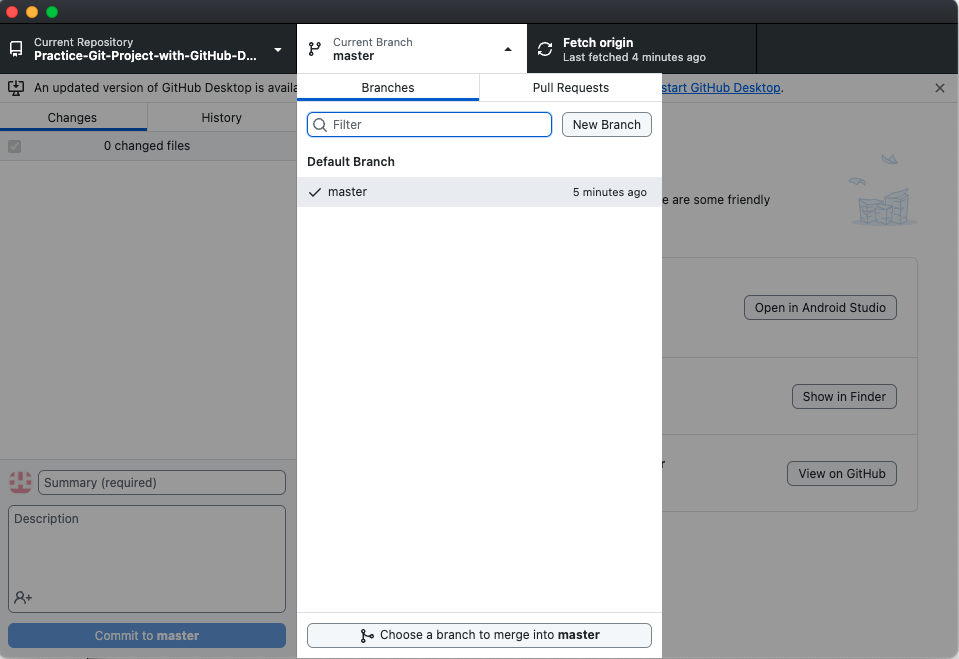Collapse the Current Branch dropdown arrow
This screenshot has width=959, height=659.
coord(508,50)
